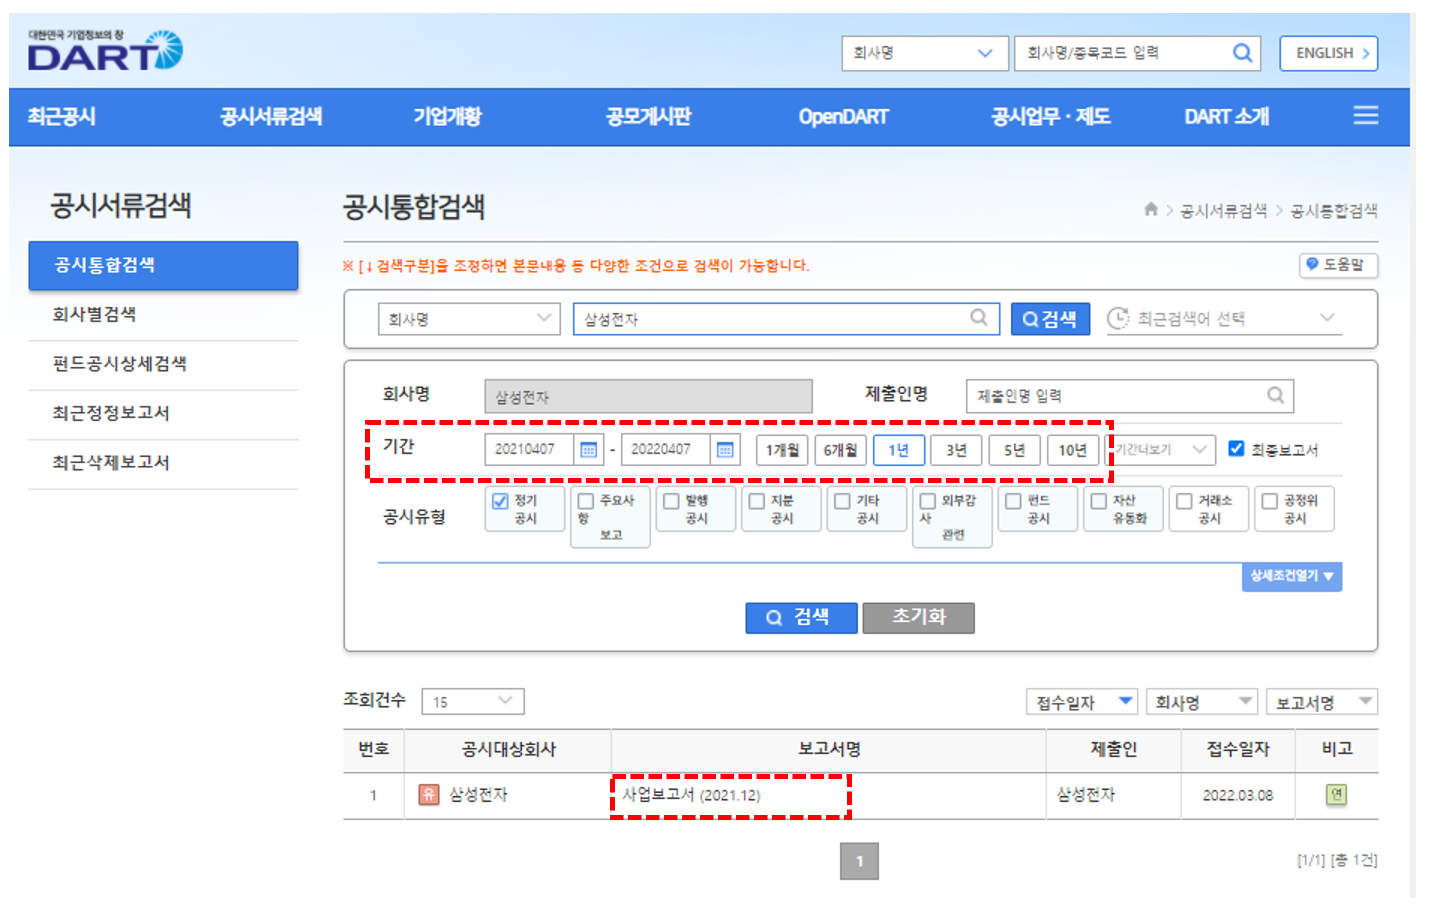This screenshot has height=912, width=1429.
Task: Click the home breadcrumb icon
Action: (x=1151, y=209)
